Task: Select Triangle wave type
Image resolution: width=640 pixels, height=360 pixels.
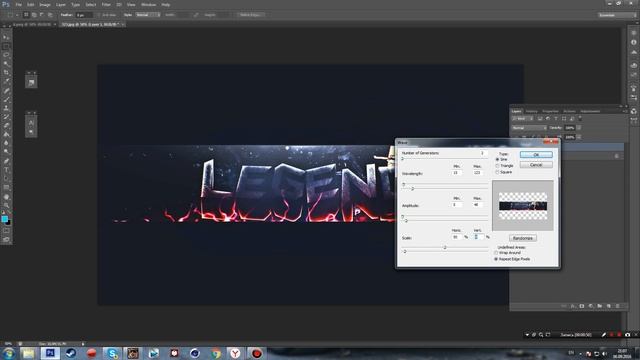Action: tap(497, 166)
